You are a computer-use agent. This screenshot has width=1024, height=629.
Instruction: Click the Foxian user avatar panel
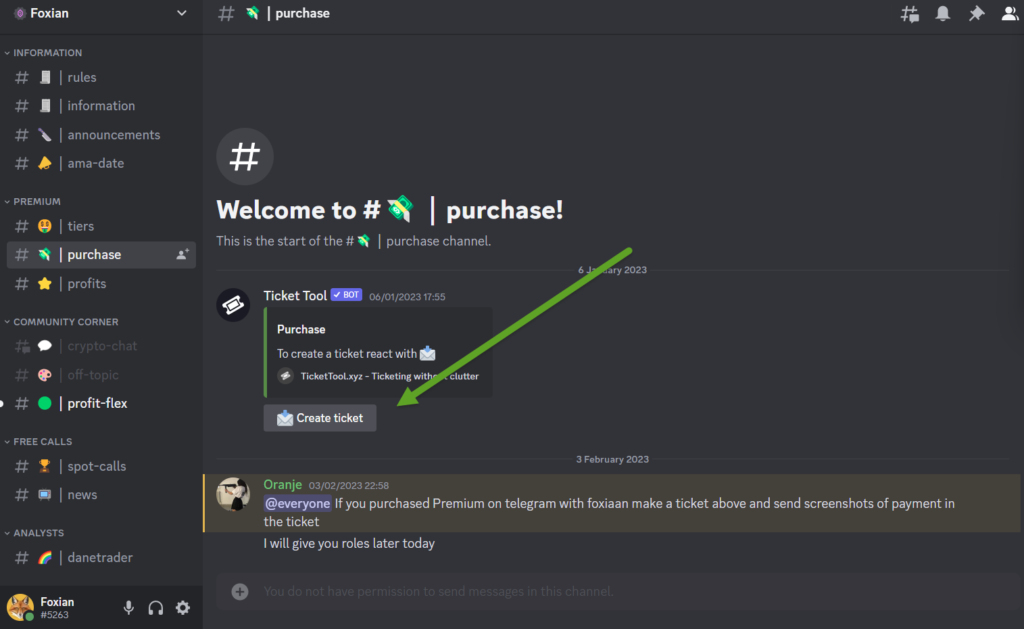tap(21, 607)
